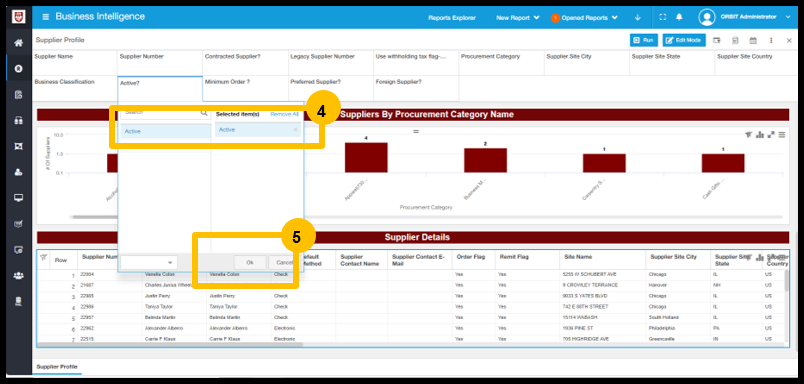Viewport: 804px width, 384px height.
Task: Click the download arrow icon
Action: click(x=637, y=17)
